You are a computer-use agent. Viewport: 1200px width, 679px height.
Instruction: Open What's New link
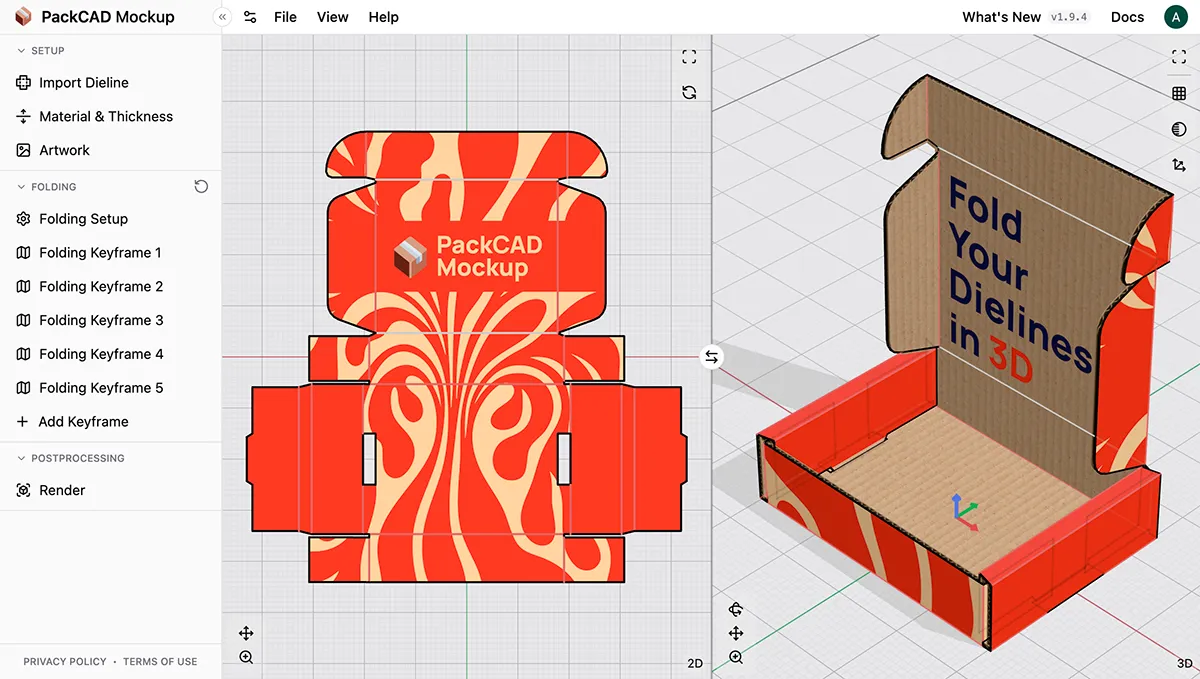[x=1001, y=17]
